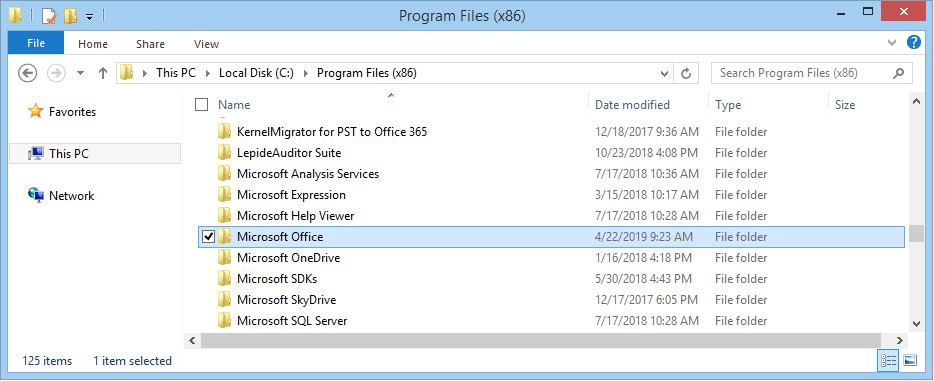Screen dimensions: 934x381
Task: Select the Microsoft Help Viewer folder
Action: (295, 216)
